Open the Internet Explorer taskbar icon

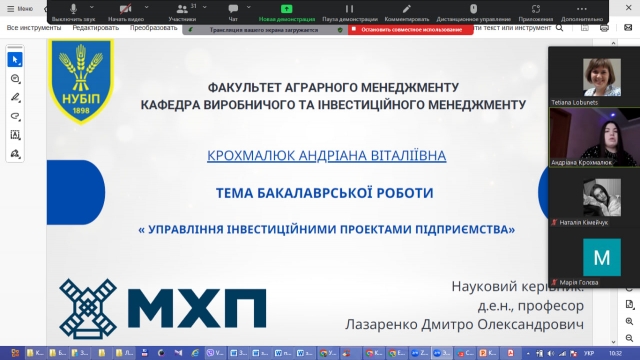click(x=196, y=353)
